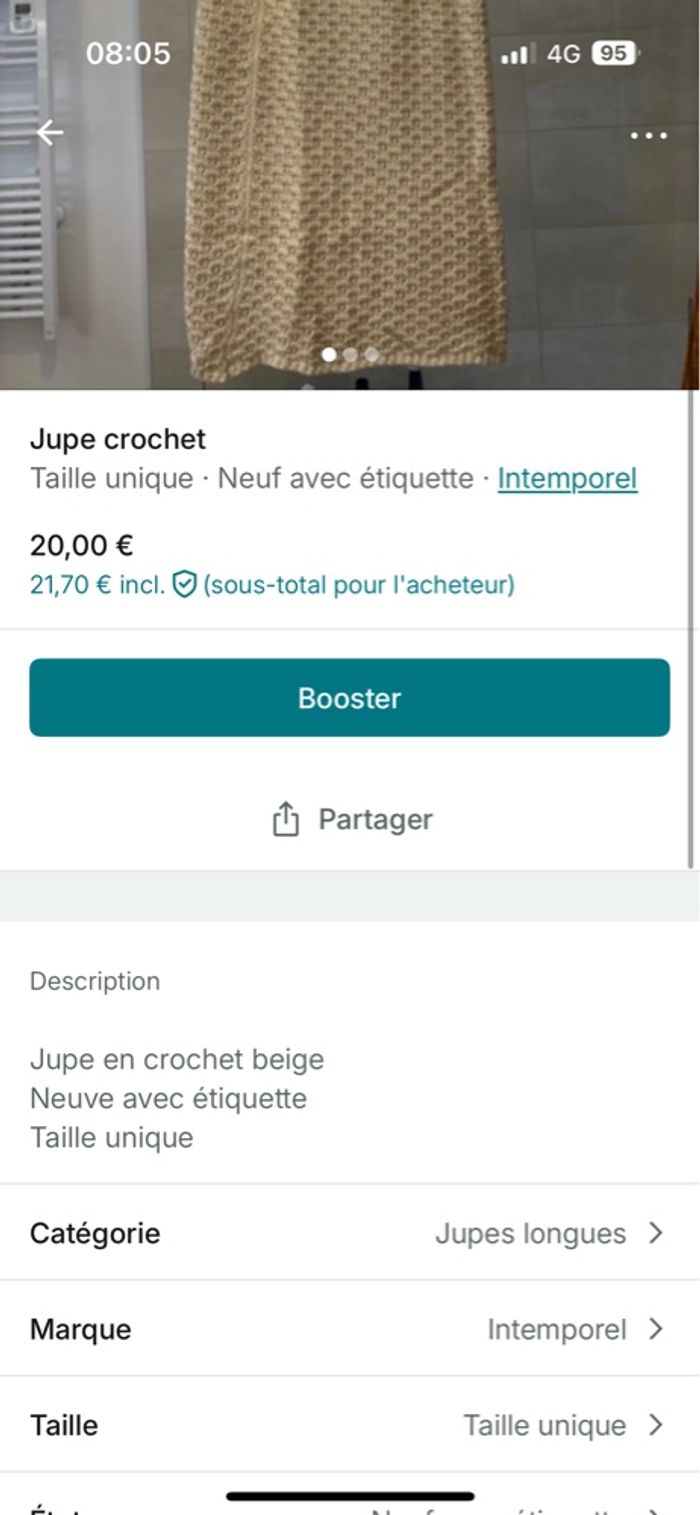
Task: Select the third photo carousel dot
Action: tap(371, 354)
